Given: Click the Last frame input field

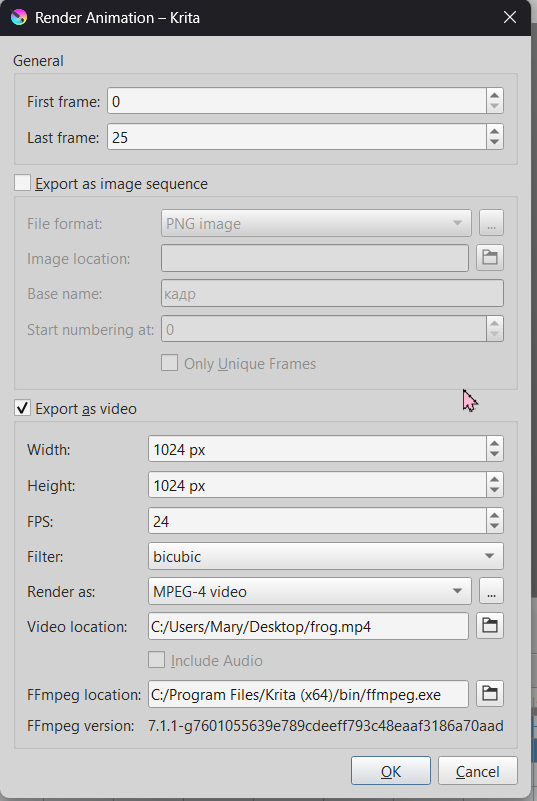Looking at the screenshot, I should pos(296,137).
